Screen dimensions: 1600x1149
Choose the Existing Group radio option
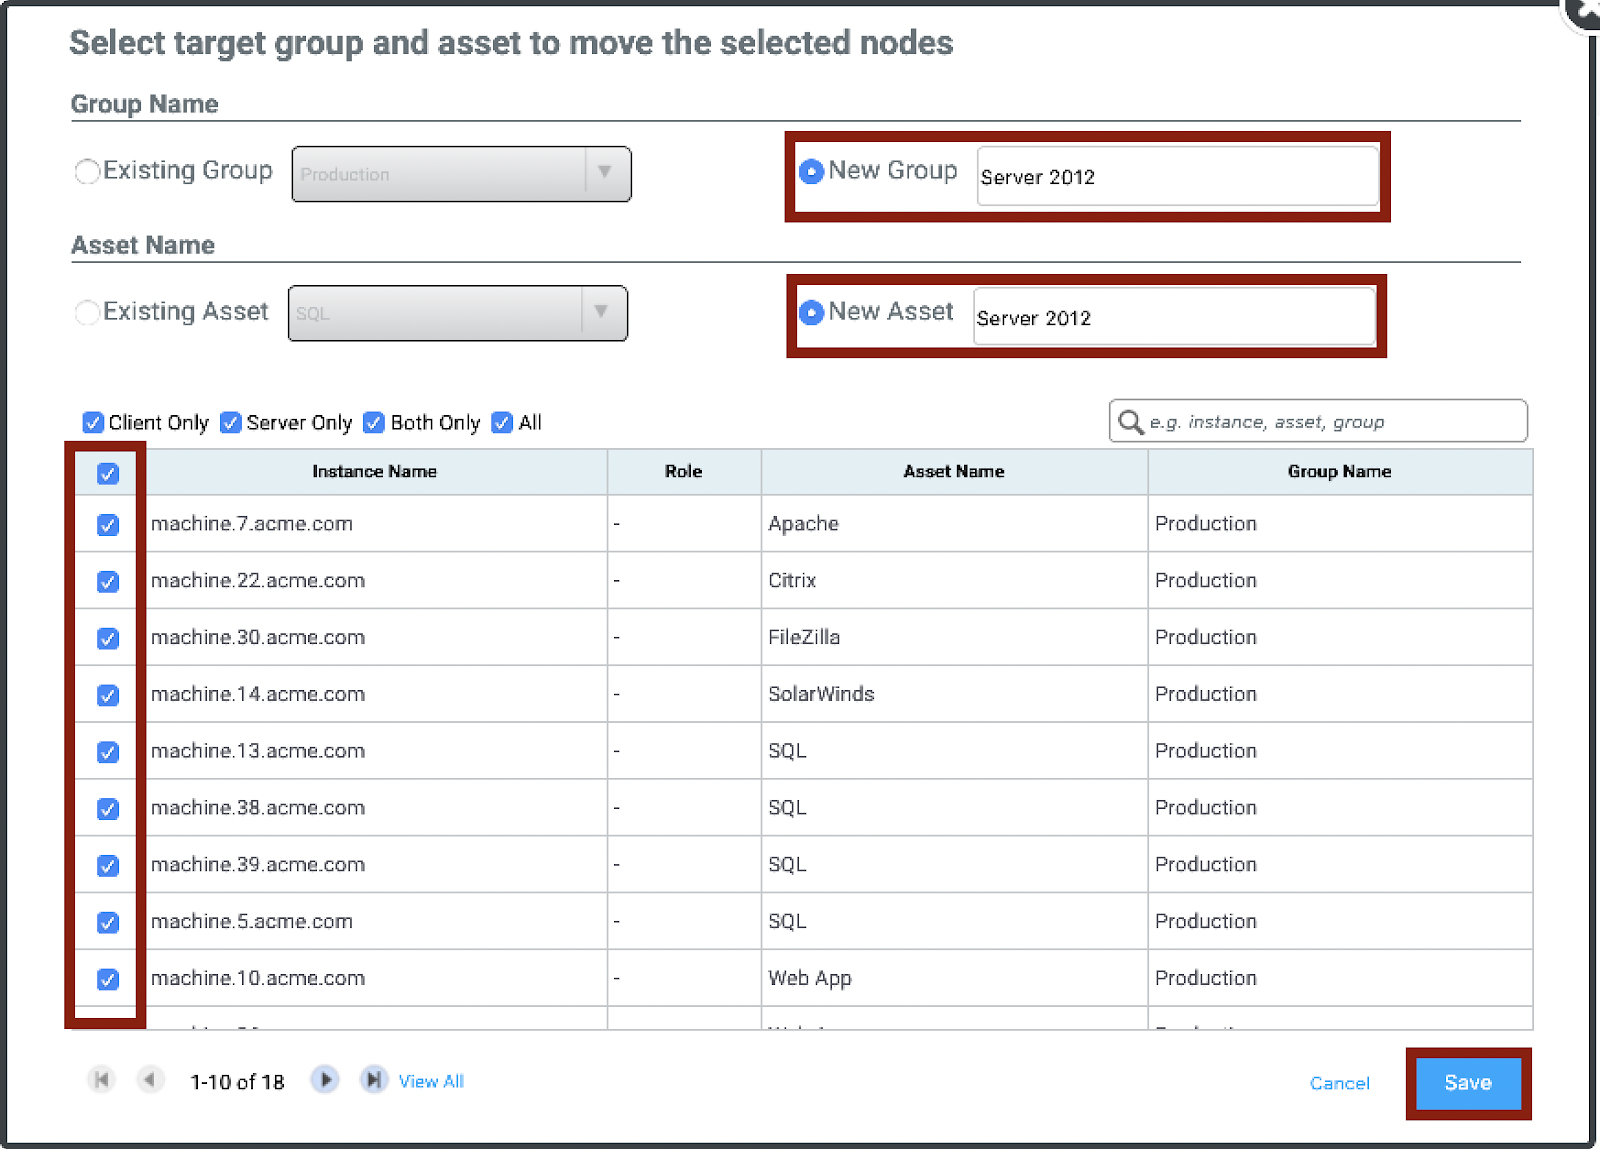click(87, 171)
